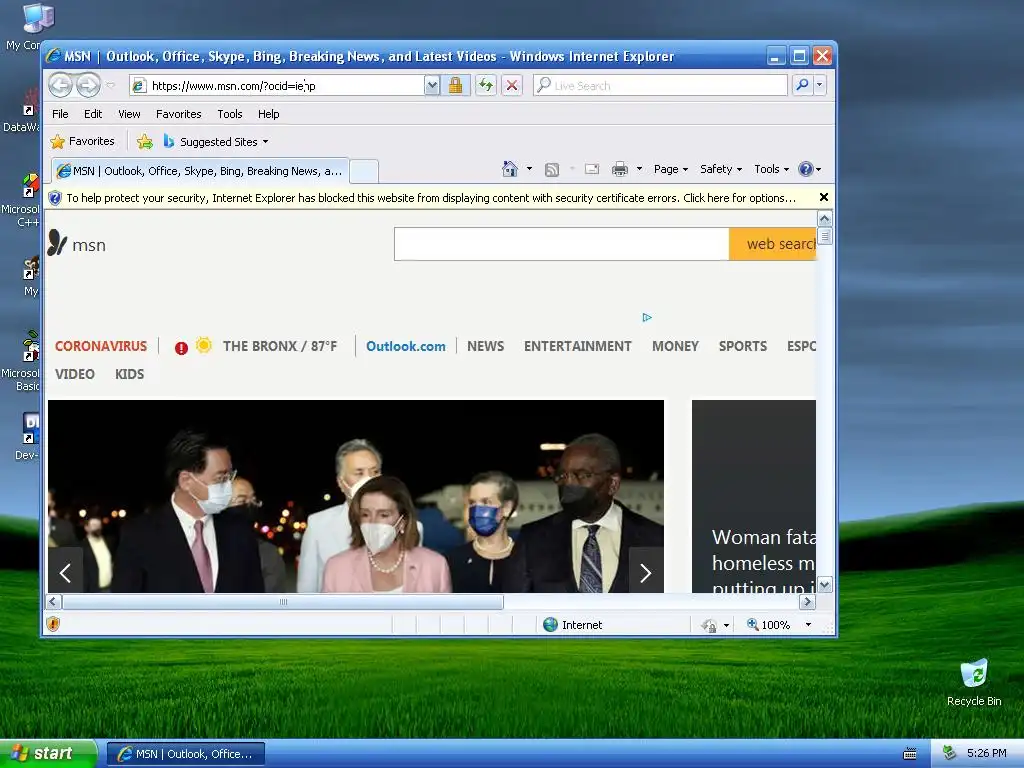The width and height of the screenshot is (1024, 768).
Task: Open the View menu
Action: click(129, 114)
